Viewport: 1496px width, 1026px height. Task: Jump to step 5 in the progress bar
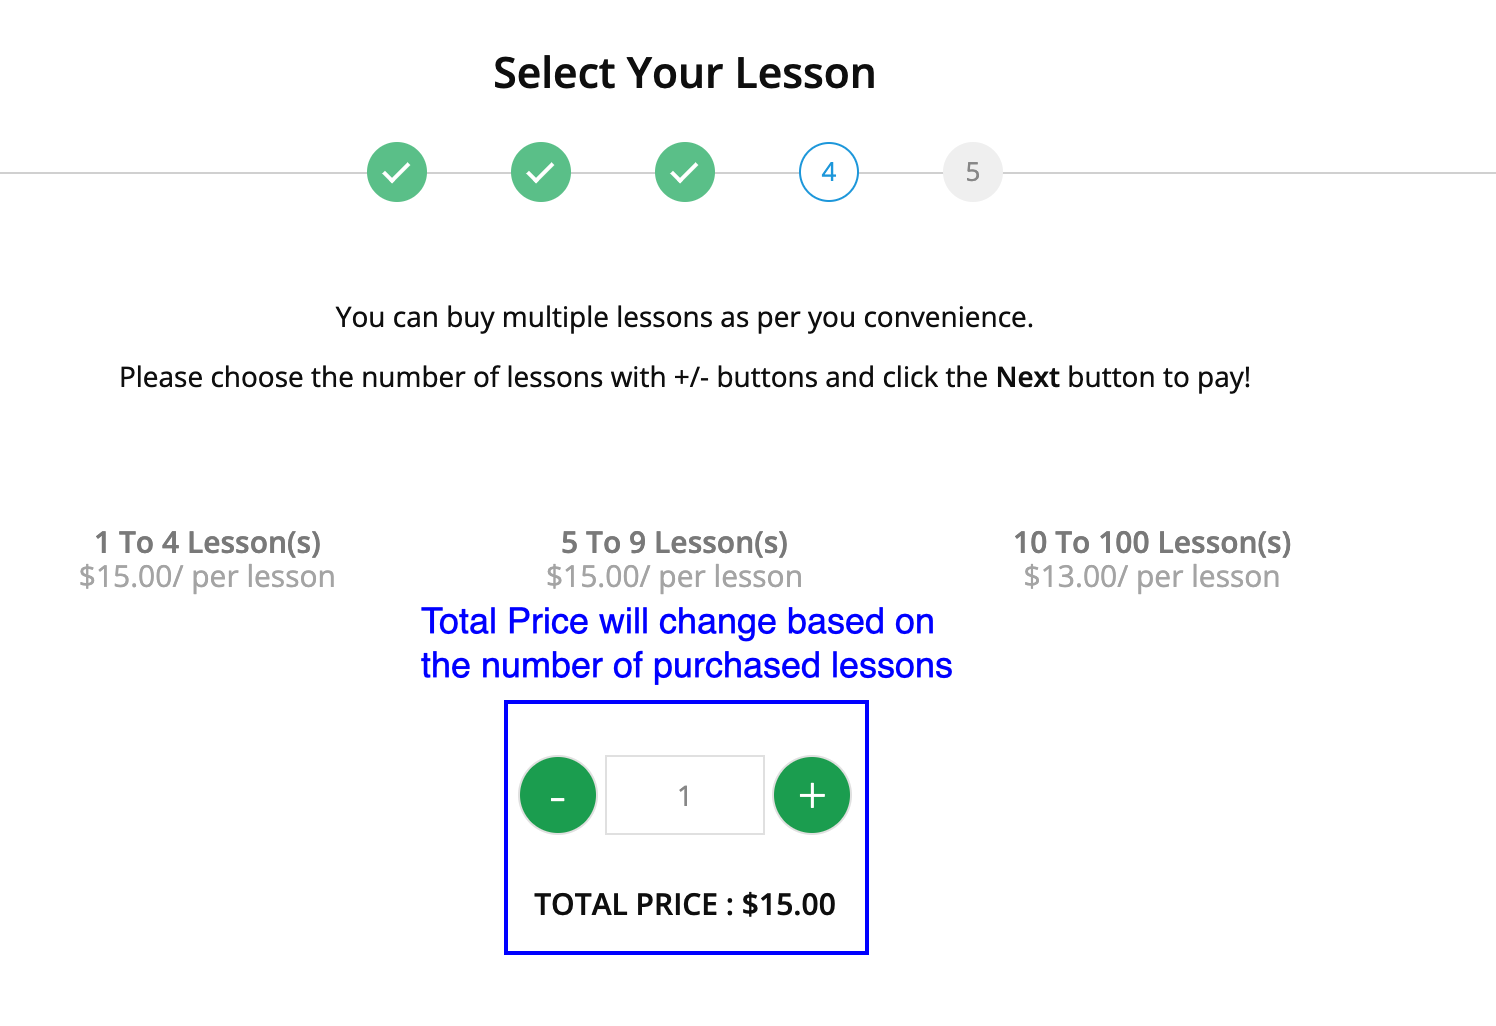coord(973,172)
